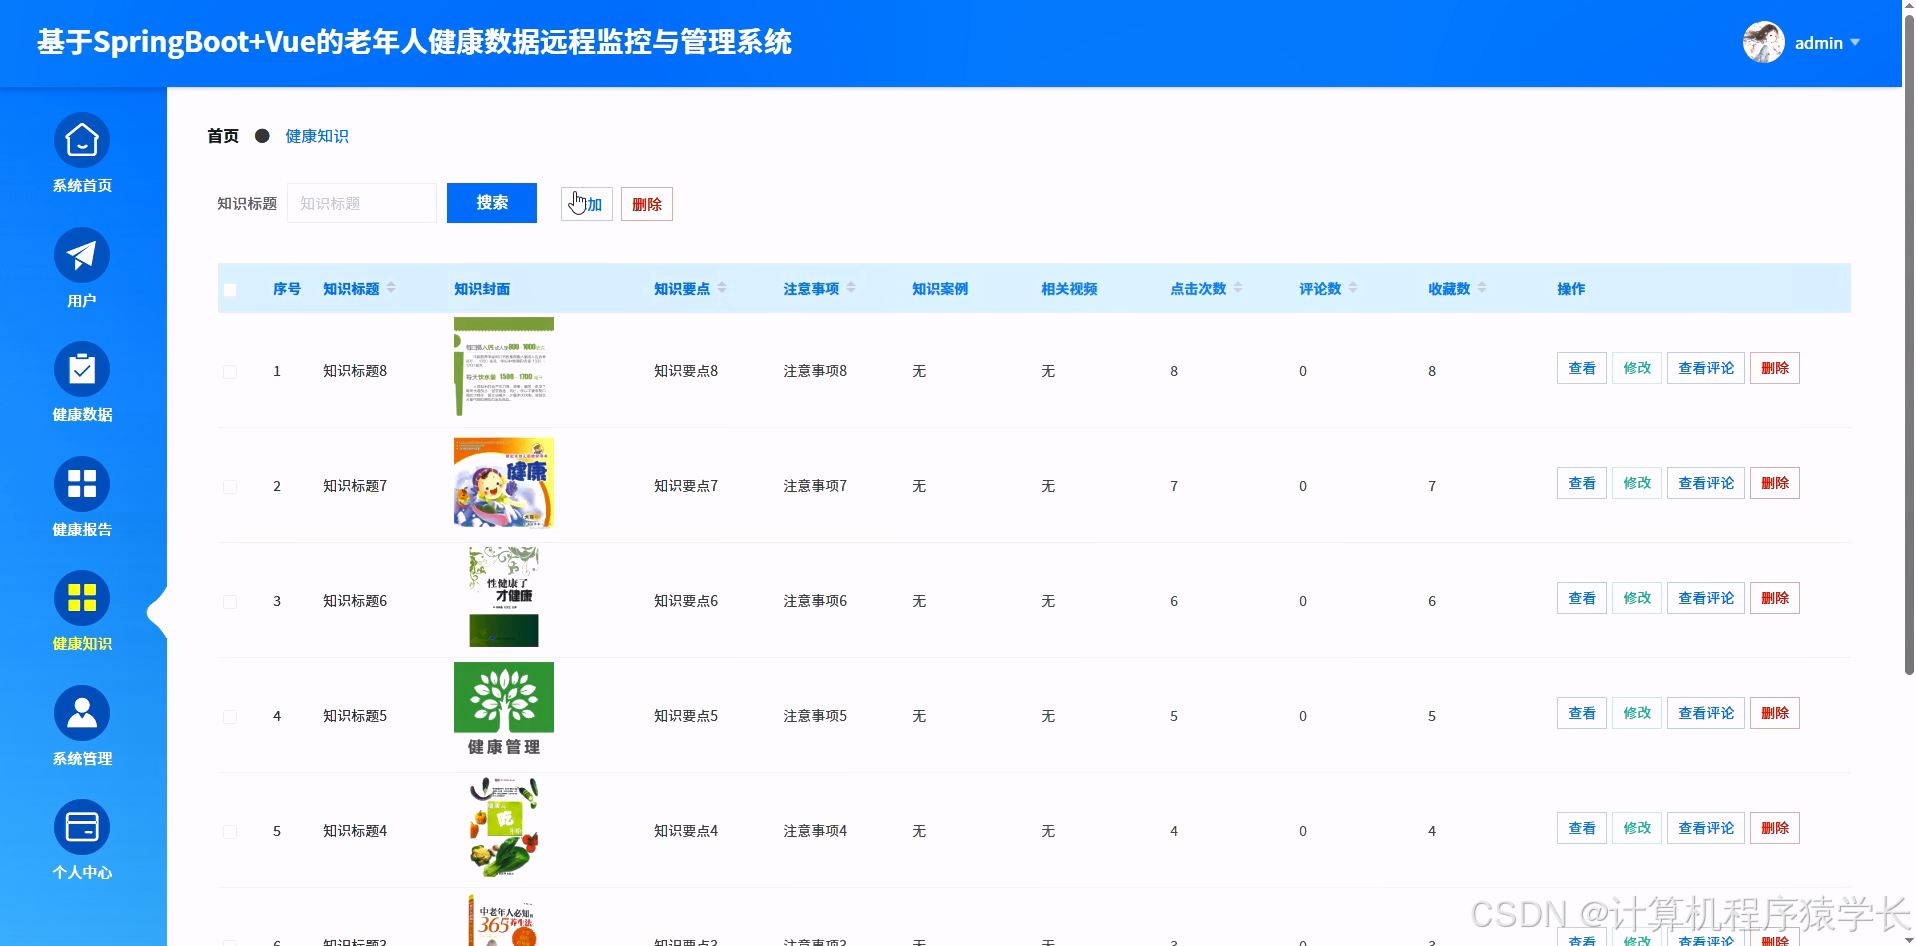Click the admin user avatar picture
The width and height of the screenshot is (1916, 946).
(1761, 42)
